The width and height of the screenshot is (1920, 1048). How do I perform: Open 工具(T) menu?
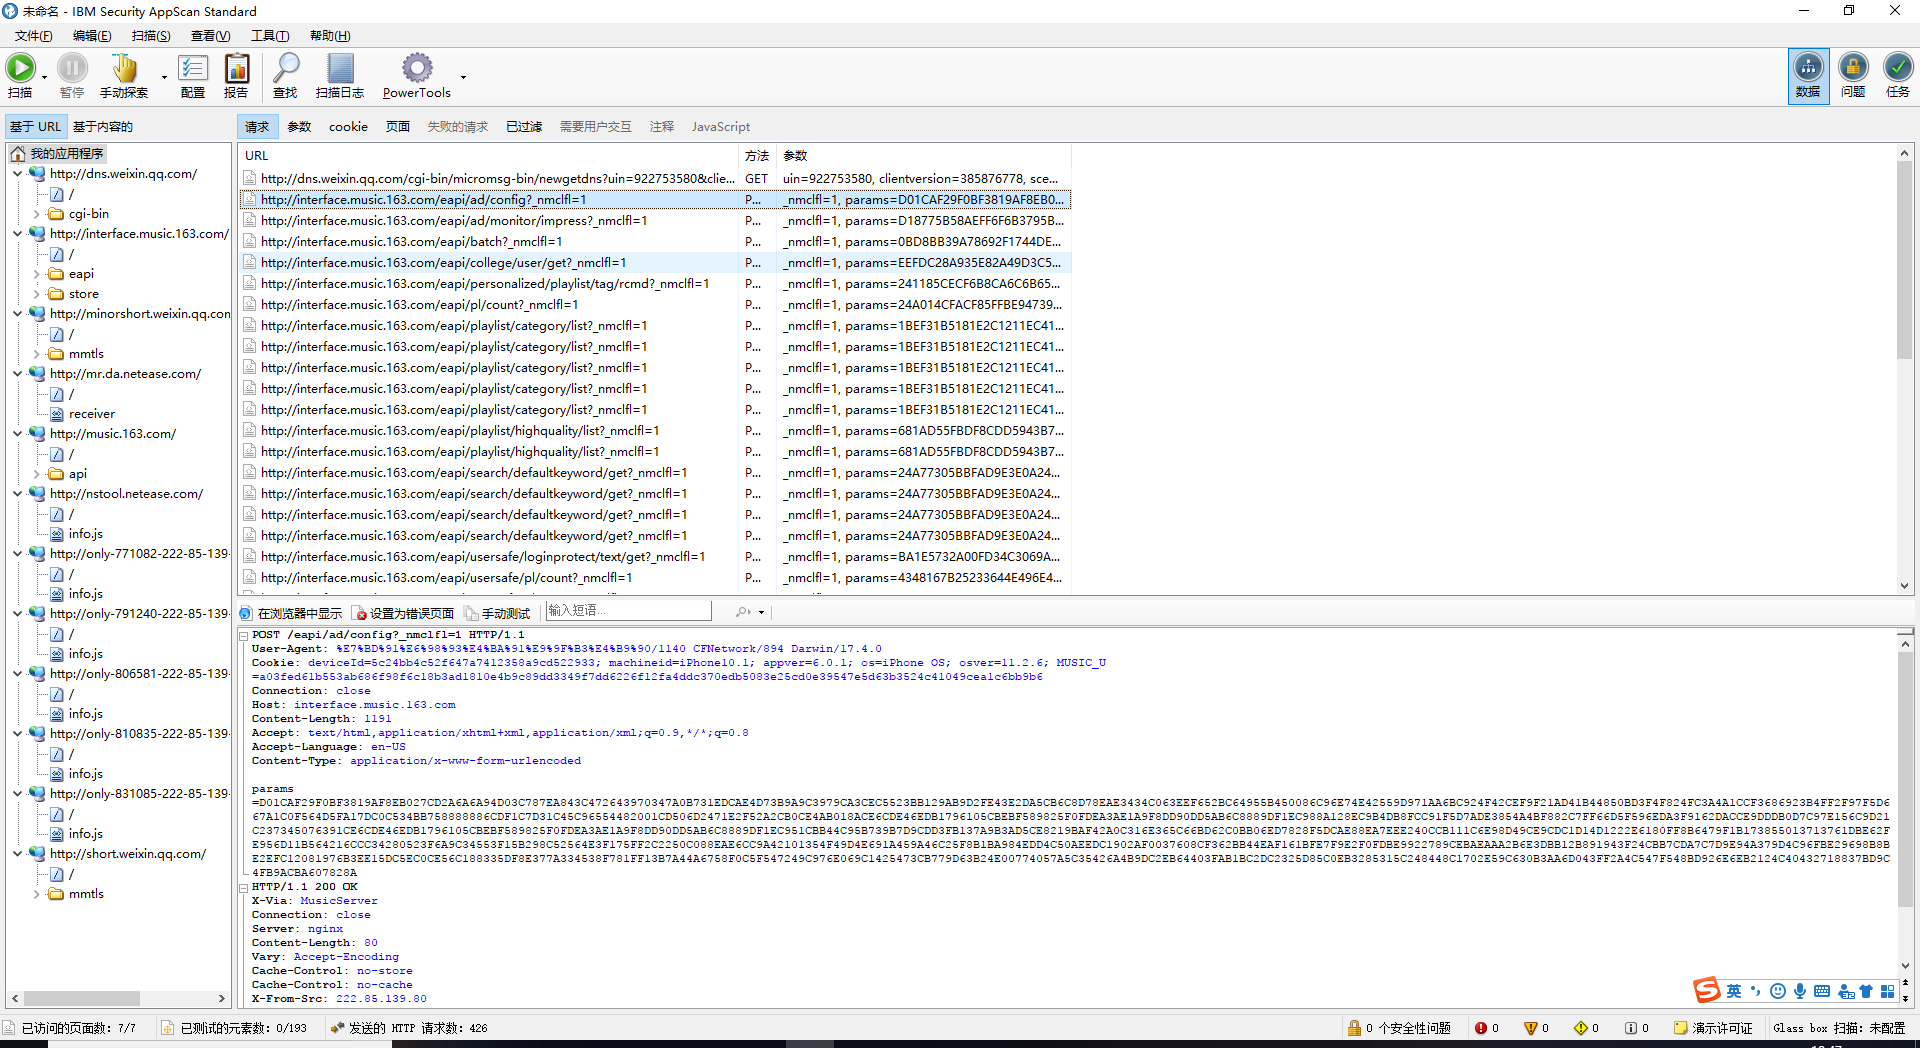270,36
